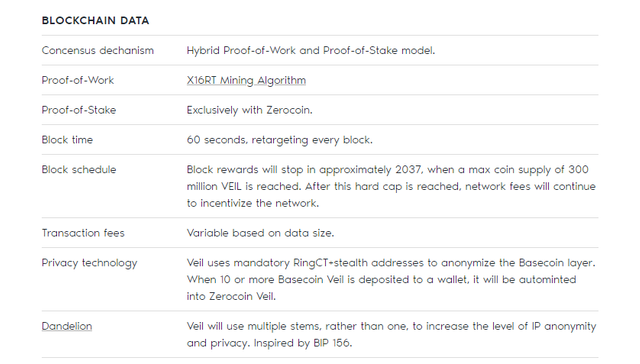The height and width of the screenshot is (364, 640).
Task: Click the to incentivize the network line
Action: [253, 203]
